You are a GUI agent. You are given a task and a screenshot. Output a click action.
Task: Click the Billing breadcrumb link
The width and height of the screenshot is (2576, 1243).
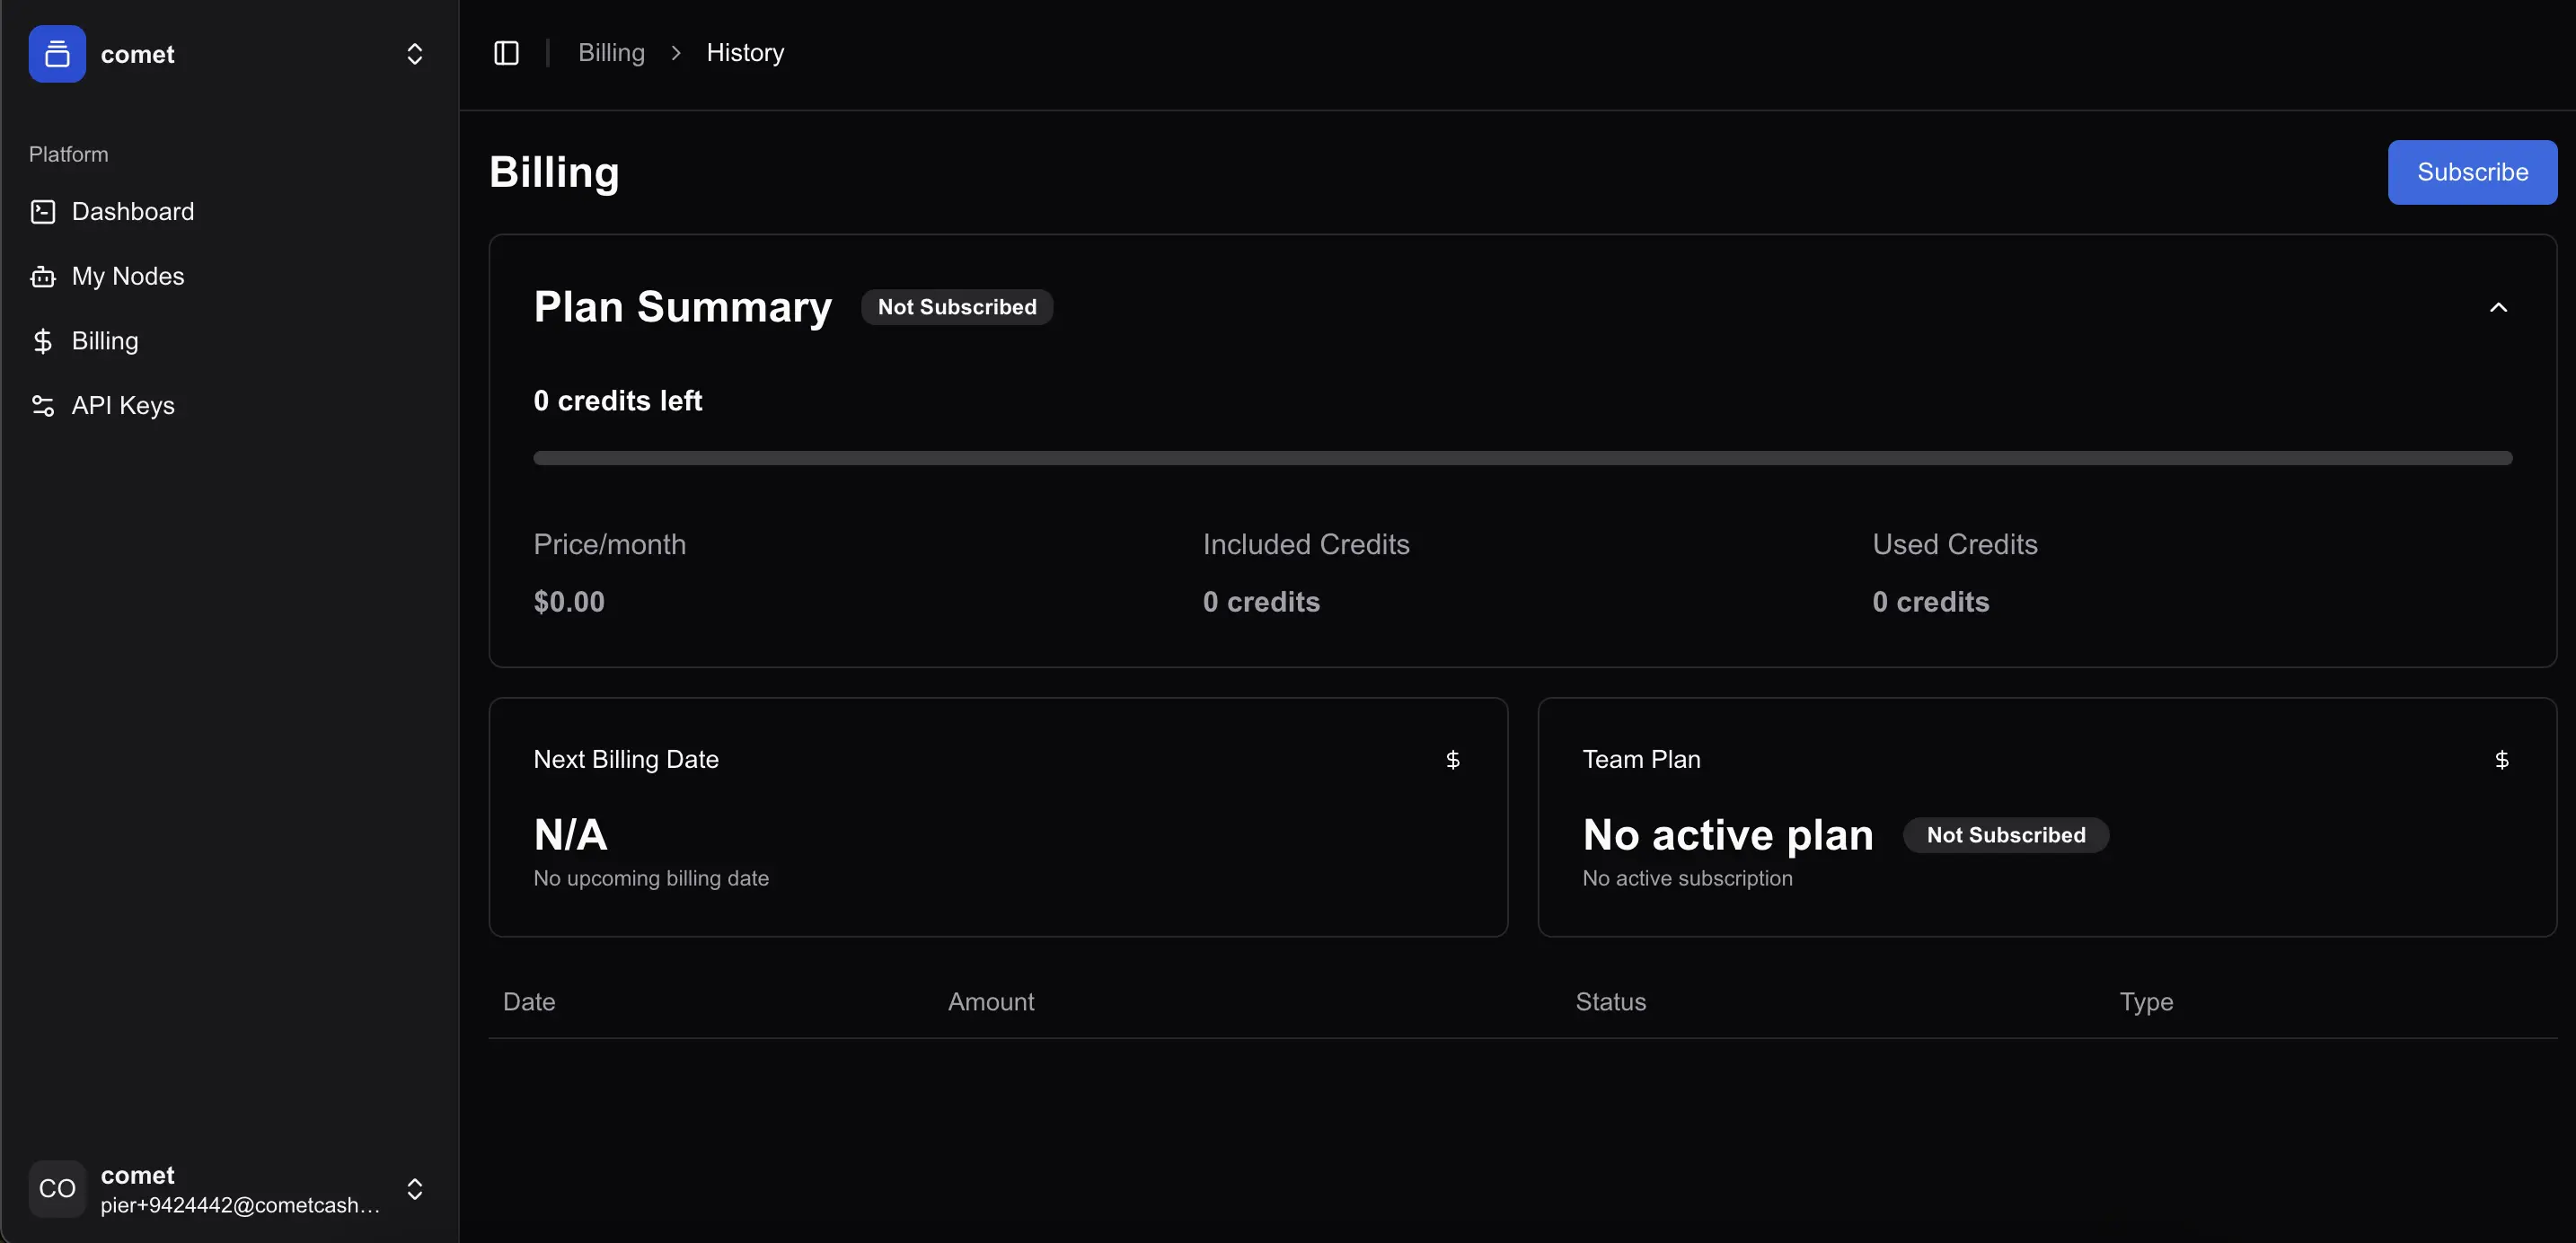(611, 53)
